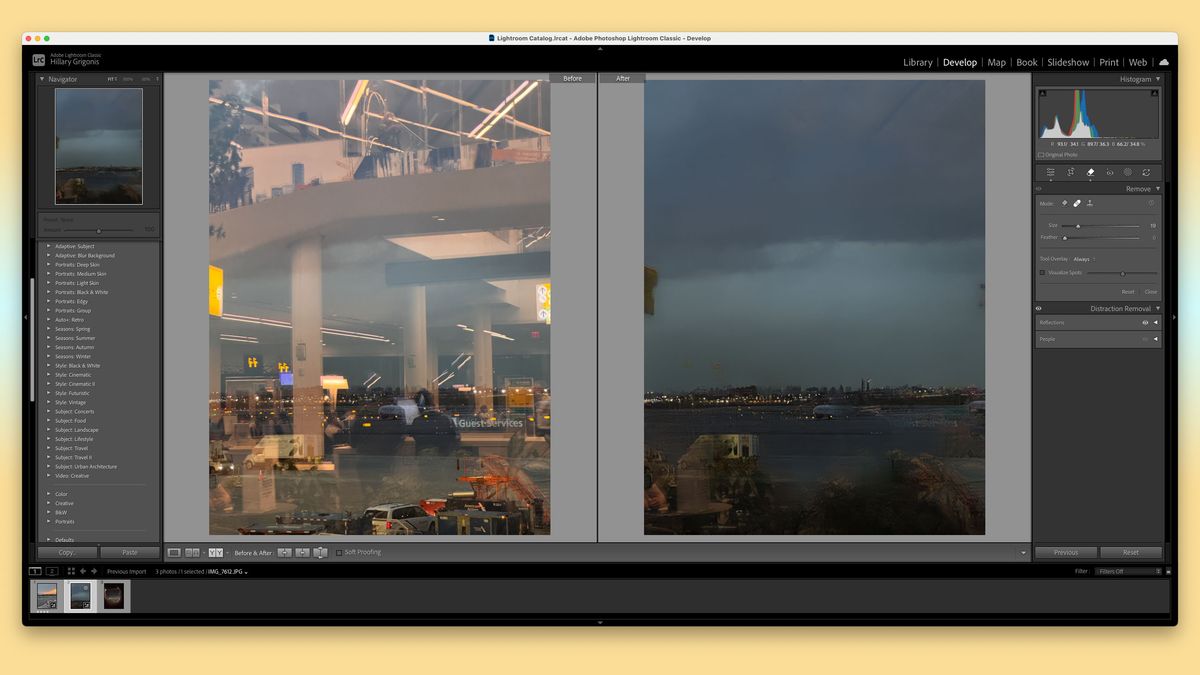Image resolution: width=1200 pixels, height=675 pixels.
Task: Choose Heal mode in the Remove panel
Action: point(1077,203)
